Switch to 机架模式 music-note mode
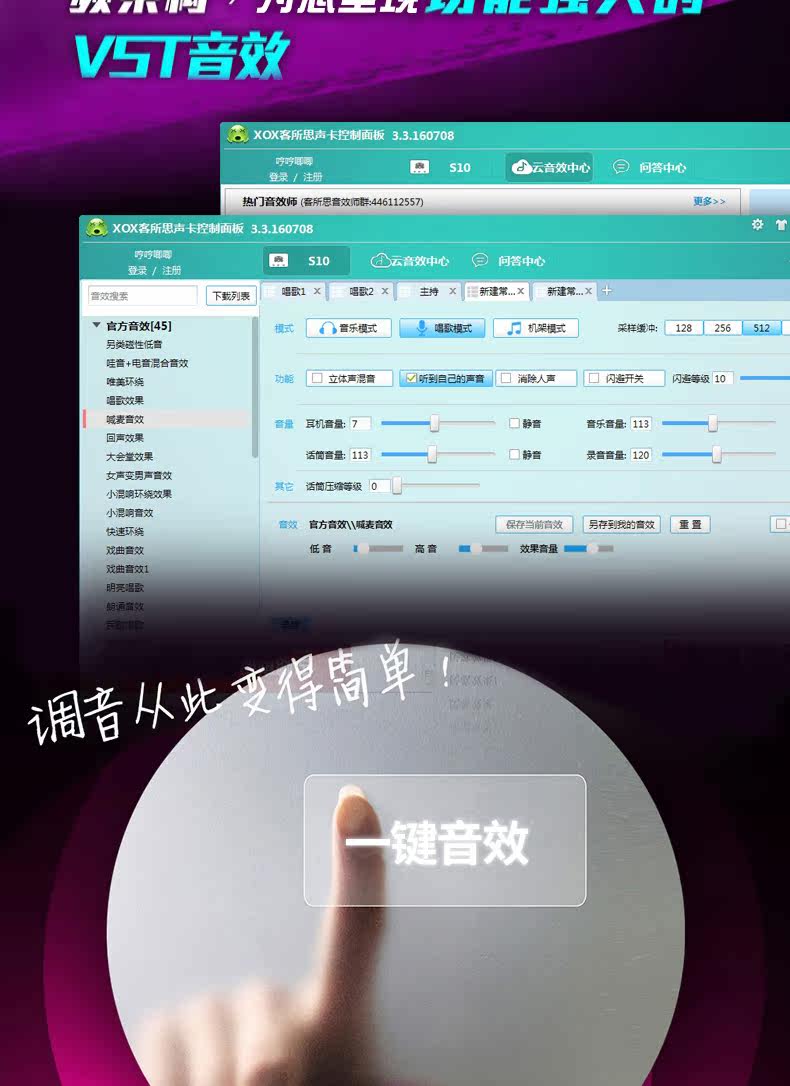This screenshot has width=790, height=1086. click(536, 328)
